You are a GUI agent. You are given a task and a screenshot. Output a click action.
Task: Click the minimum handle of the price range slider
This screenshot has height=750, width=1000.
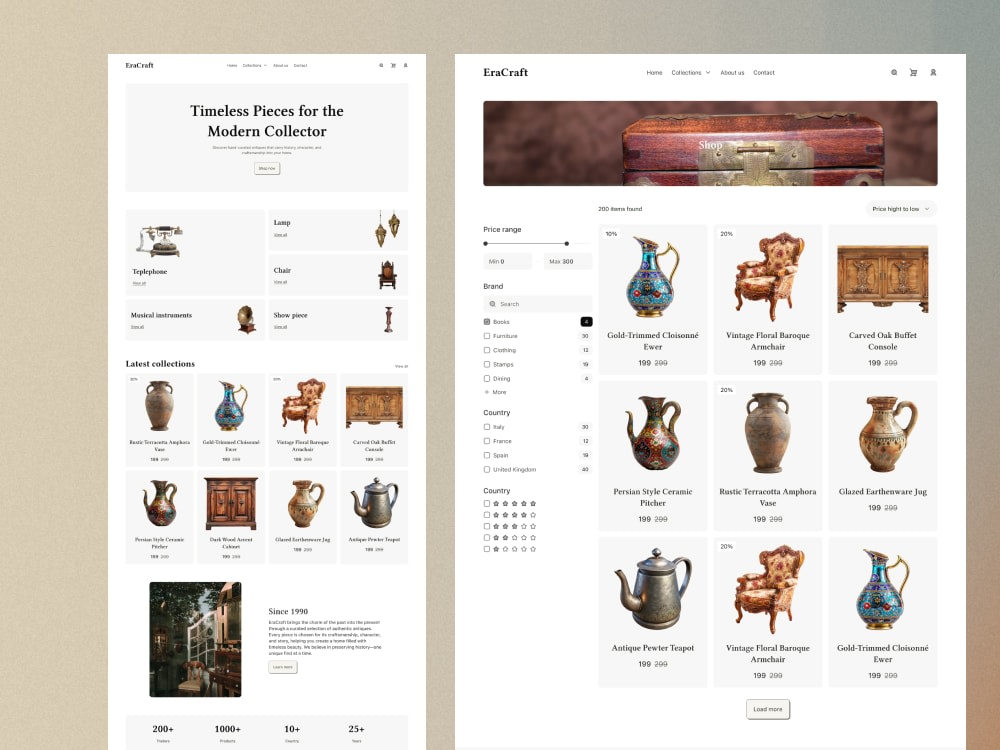click(x=485, y=244)
